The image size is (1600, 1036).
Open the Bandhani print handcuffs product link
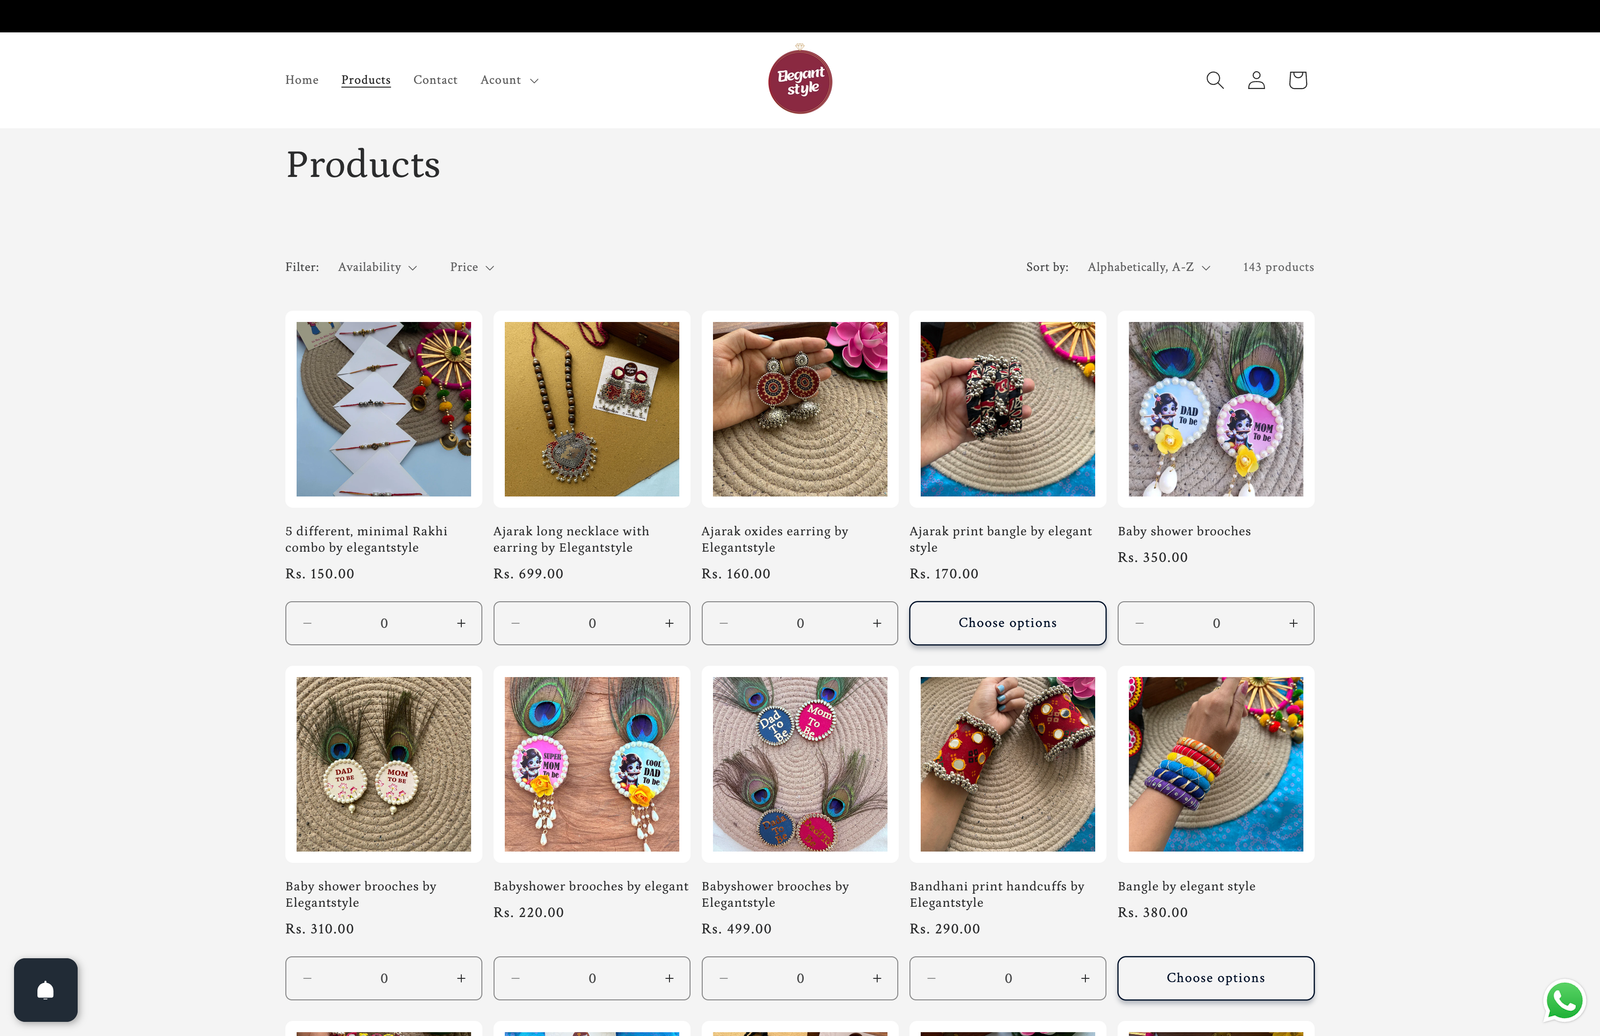point(997,894)
